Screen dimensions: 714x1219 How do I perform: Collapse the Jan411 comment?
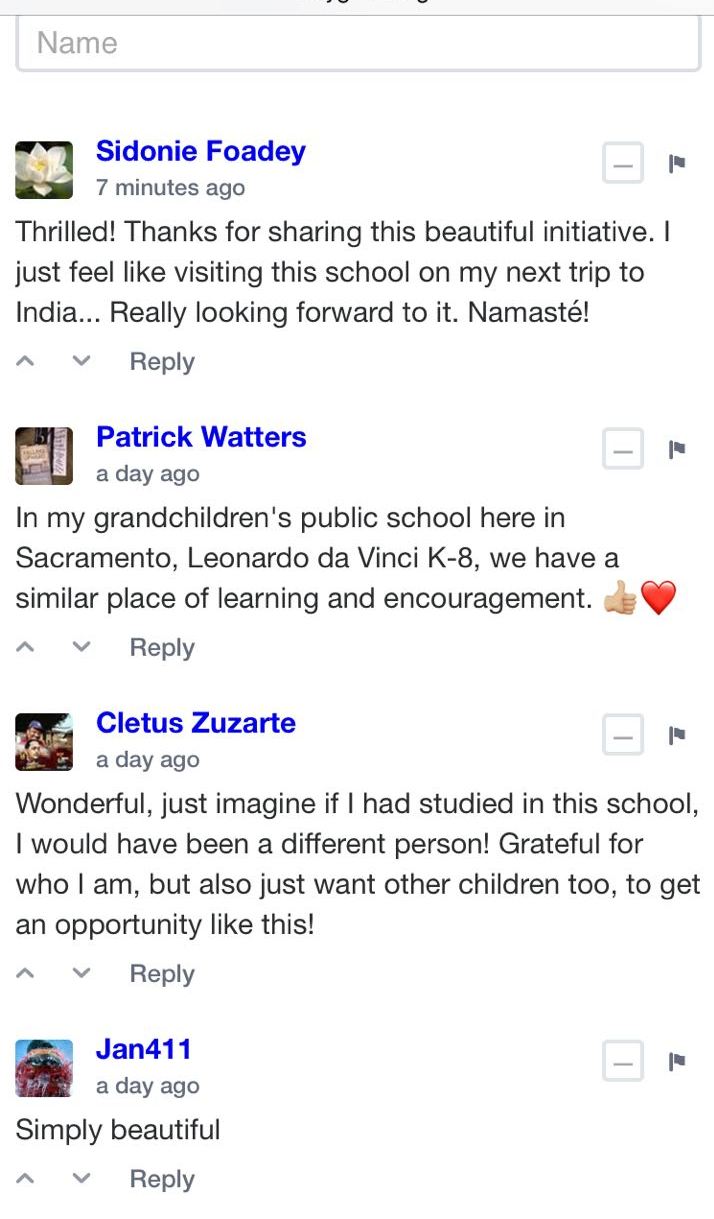click(622, 1062)
